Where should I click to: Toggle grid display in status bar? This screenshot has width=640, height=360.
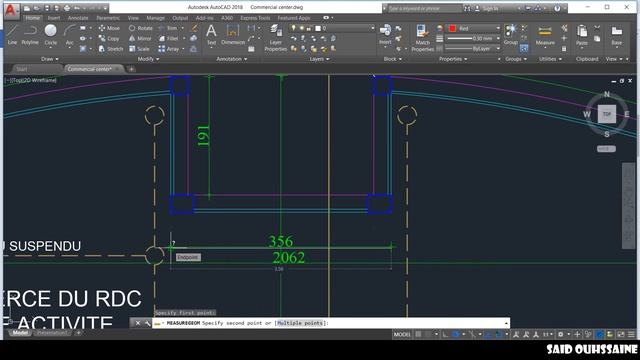click(418, 334)
